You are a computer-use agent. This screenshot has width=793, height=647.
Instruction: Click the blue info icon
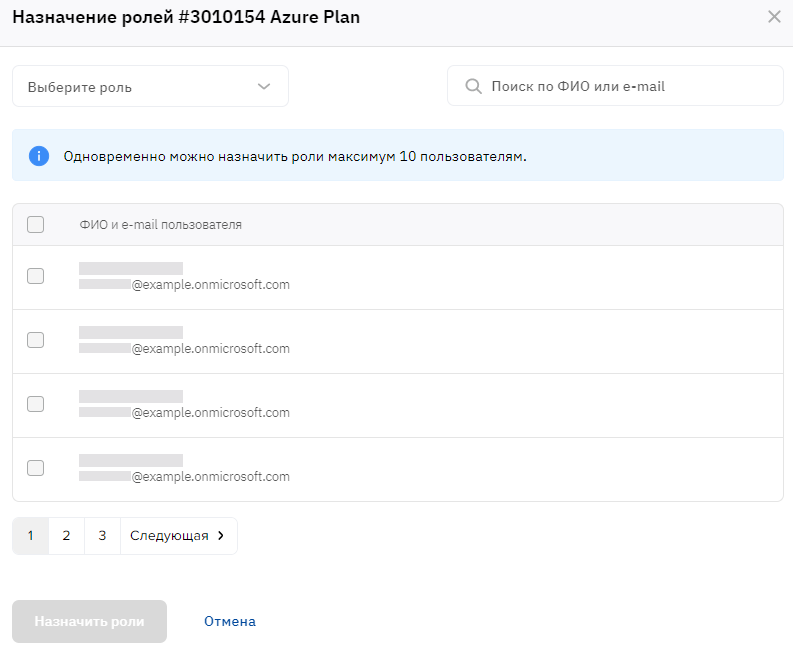[39, 156]
